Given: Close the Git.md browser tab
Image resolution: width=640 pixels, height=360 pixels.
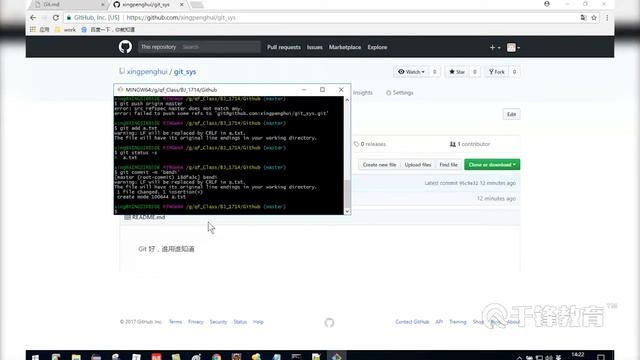Looking at the screenshot, I should click(x=103, y=4).
